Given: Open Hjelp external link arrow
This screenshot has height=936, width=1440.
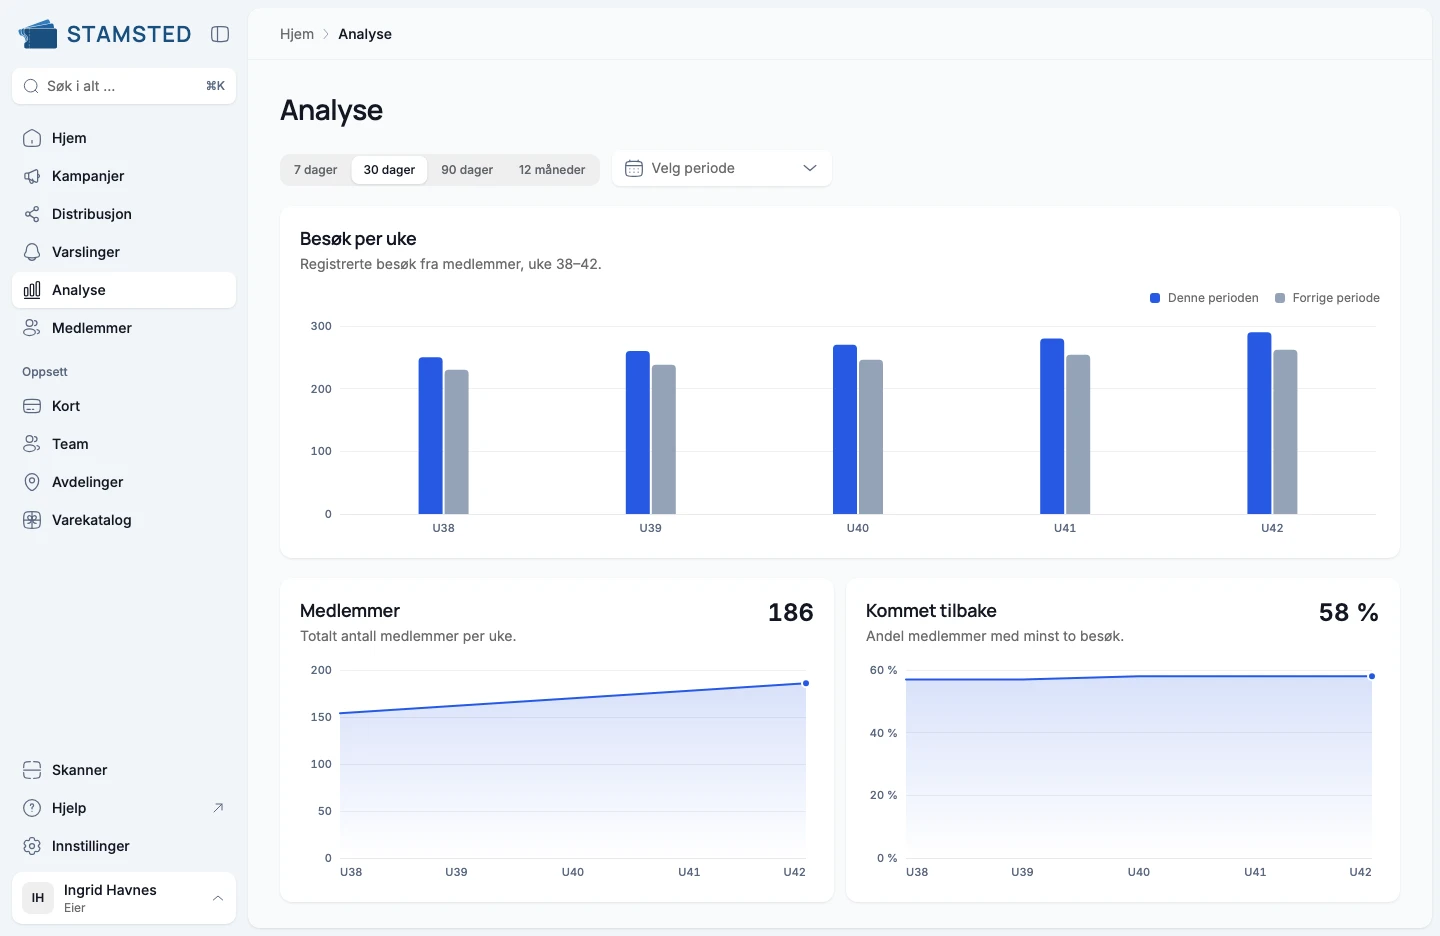Looking at the screenshot, I should 218,808.
